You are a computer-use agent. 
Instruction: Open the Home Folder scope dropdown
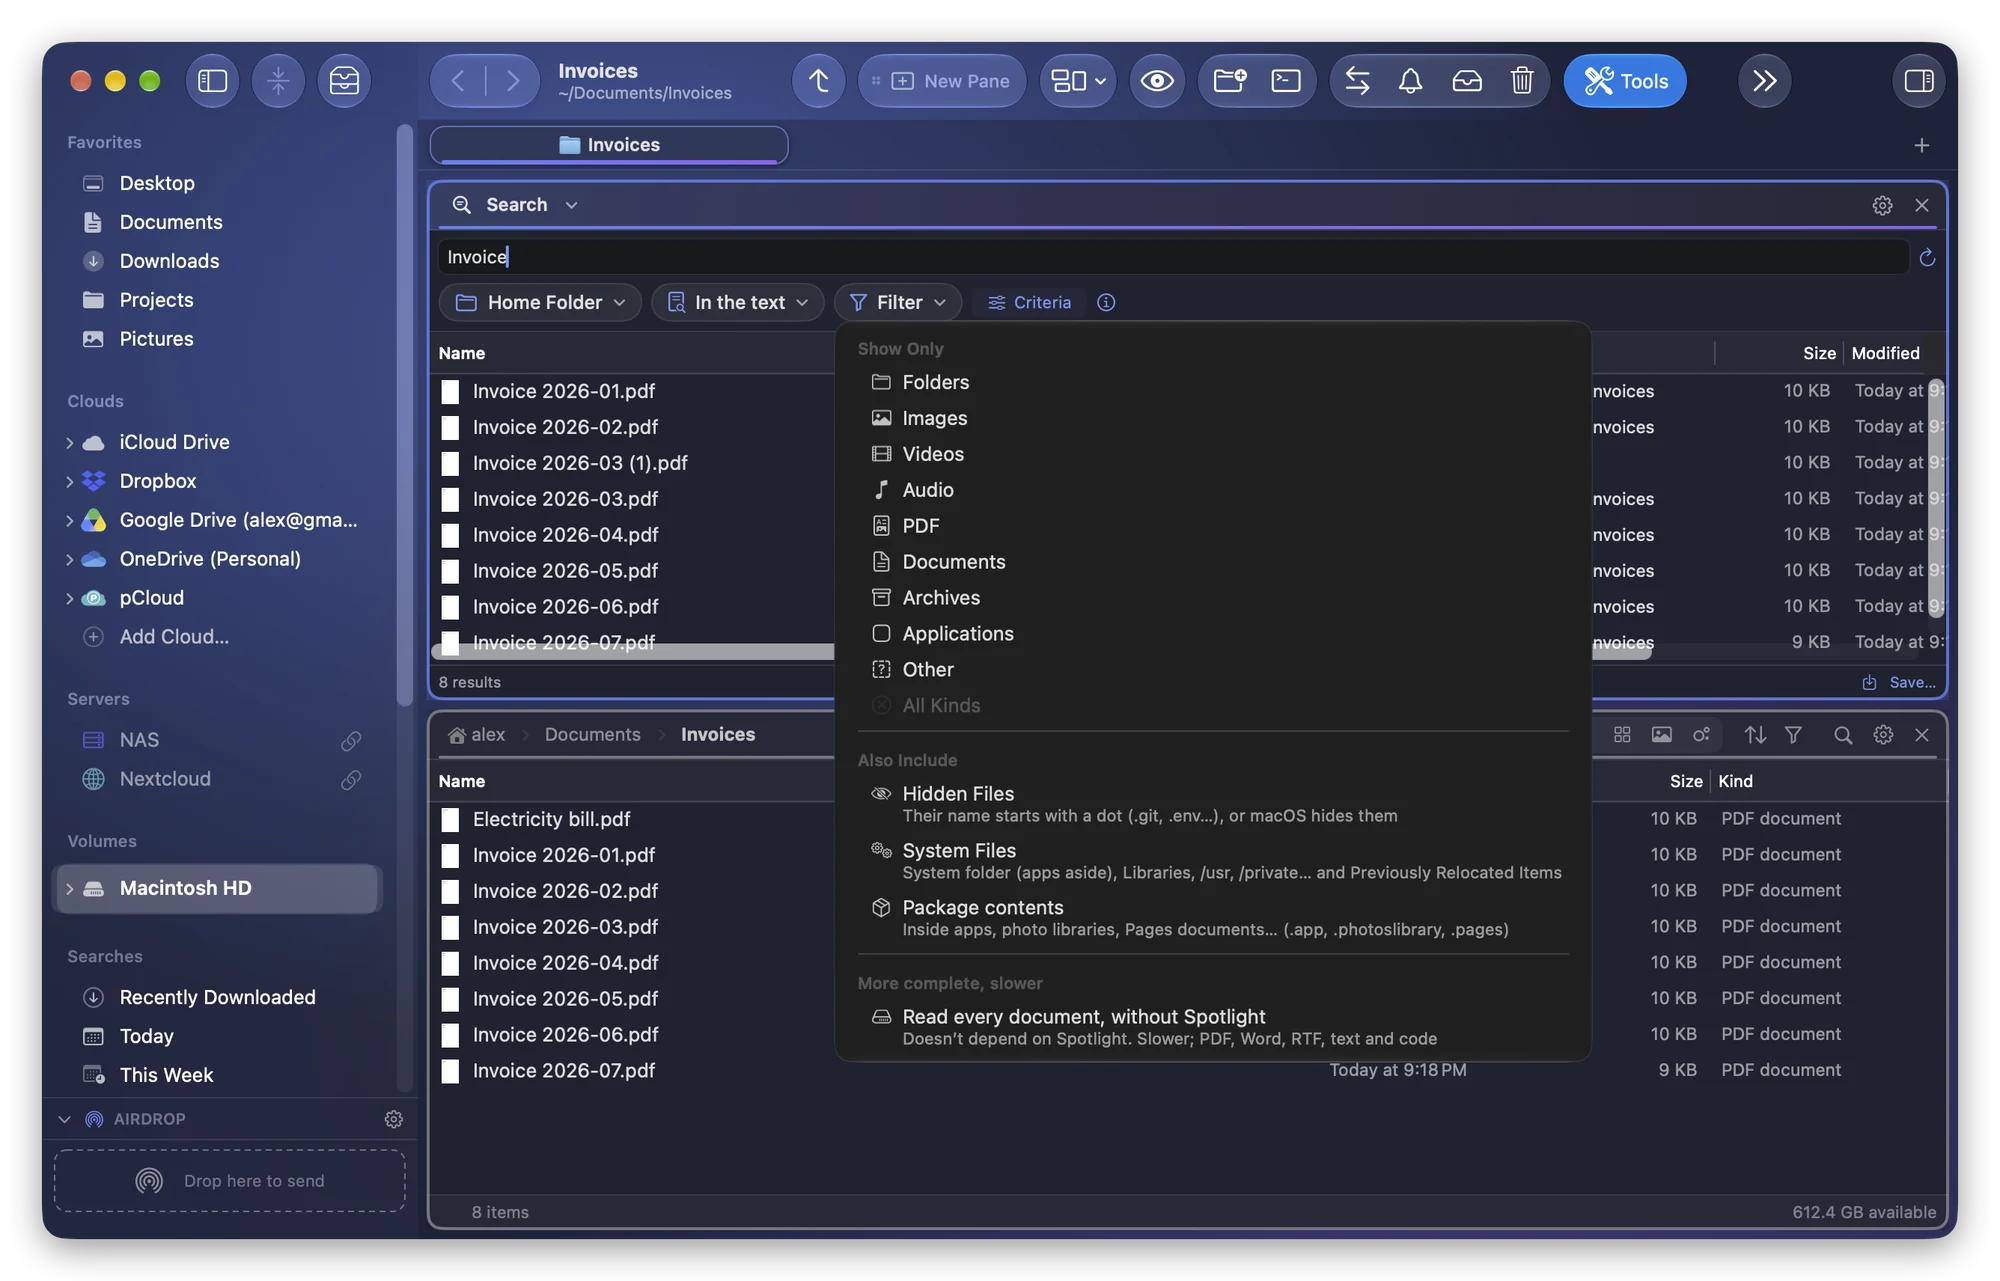pos(540,302)
